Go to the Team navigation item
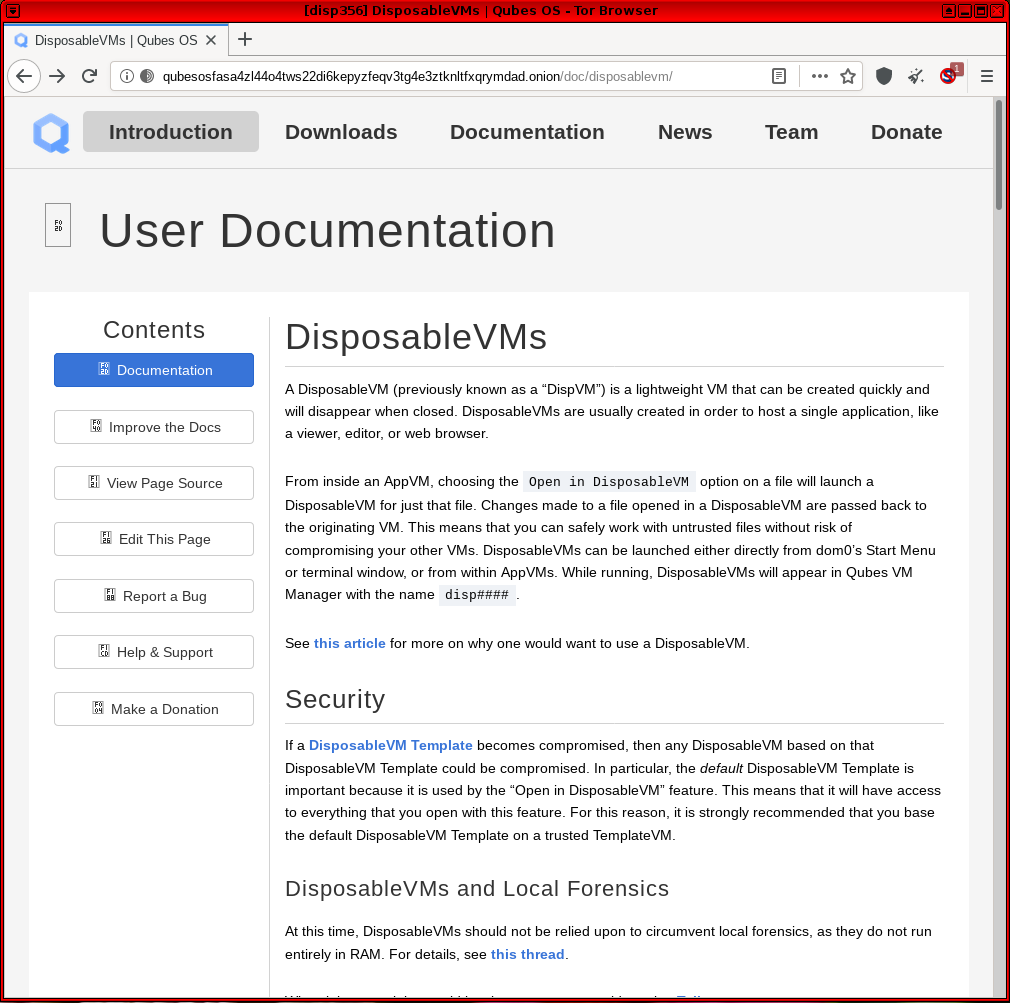This screenshot has width=1010, height=1003. coord(791,131)
